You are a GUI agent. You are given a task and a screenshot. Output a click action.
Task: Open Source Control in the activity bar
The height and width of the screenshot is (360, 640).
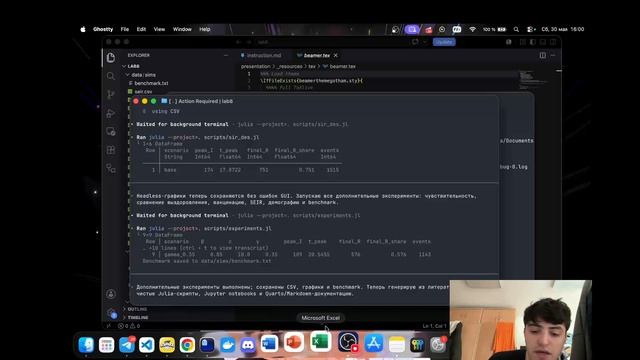click(x=111, y=95)
